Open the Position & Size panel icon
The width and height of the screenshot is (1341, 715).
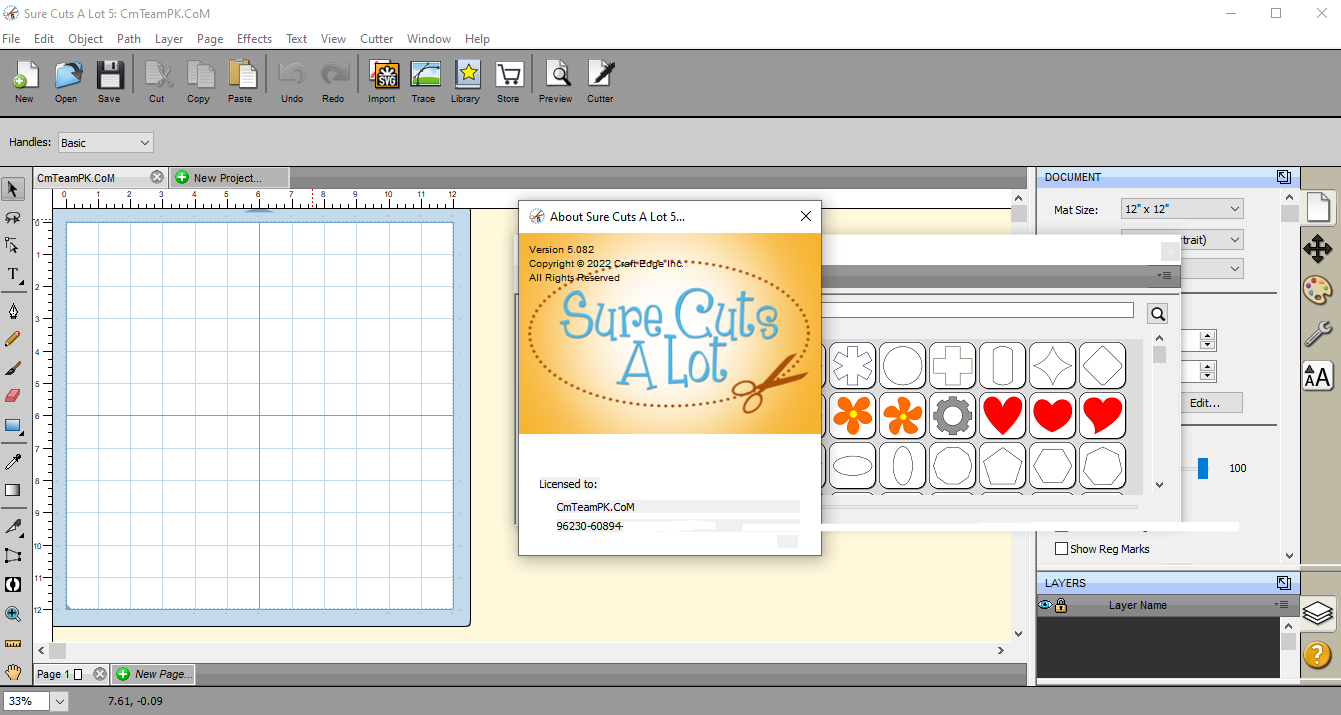1318,249
